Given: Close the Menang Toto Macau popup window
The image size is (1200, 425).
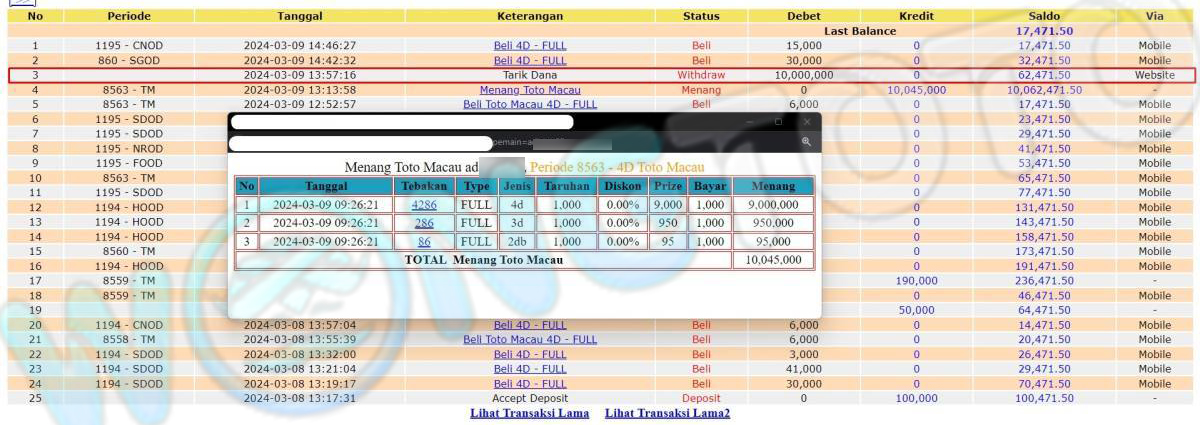Looking at the screenshot, I should click(807, 122).
